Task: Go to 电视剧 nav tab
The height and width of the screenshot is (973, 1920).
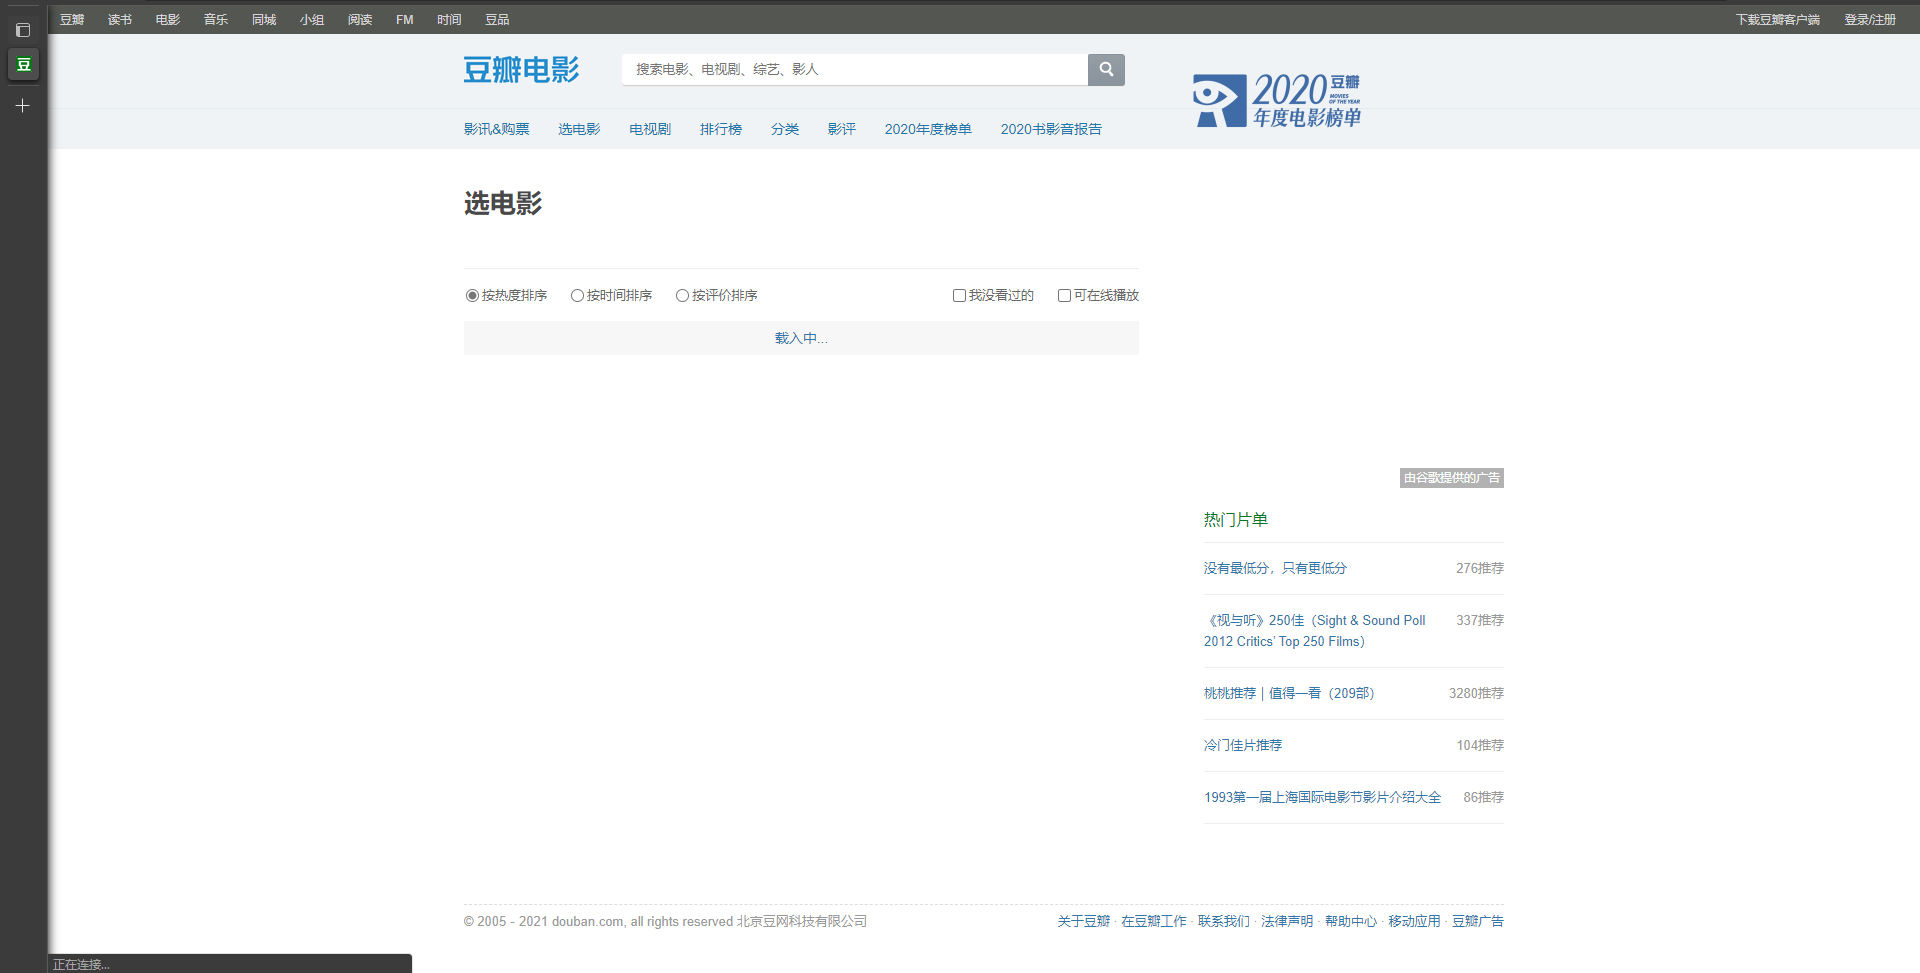Action: pyautogui.click(x=650, y=129)
